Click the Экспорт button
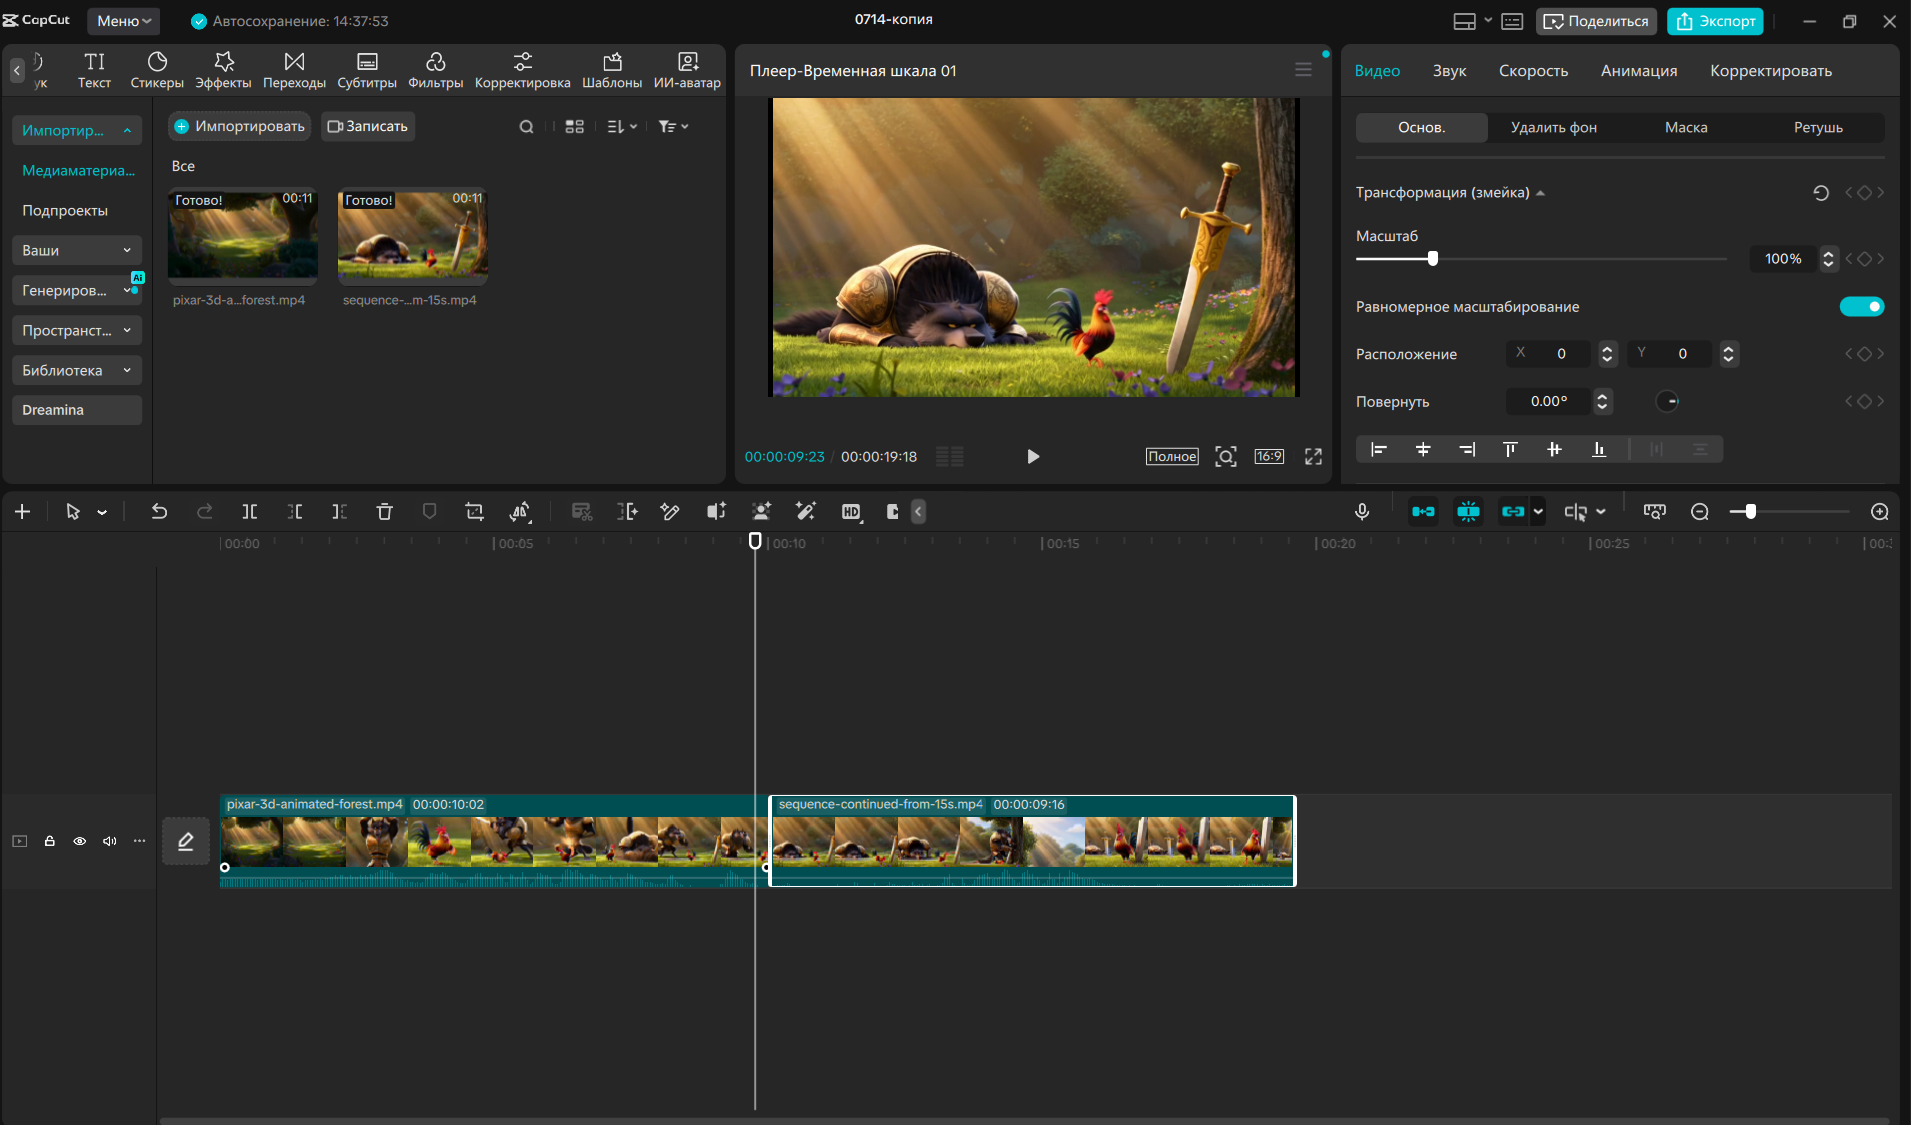1911x1125 pixels. [1715, 21]
